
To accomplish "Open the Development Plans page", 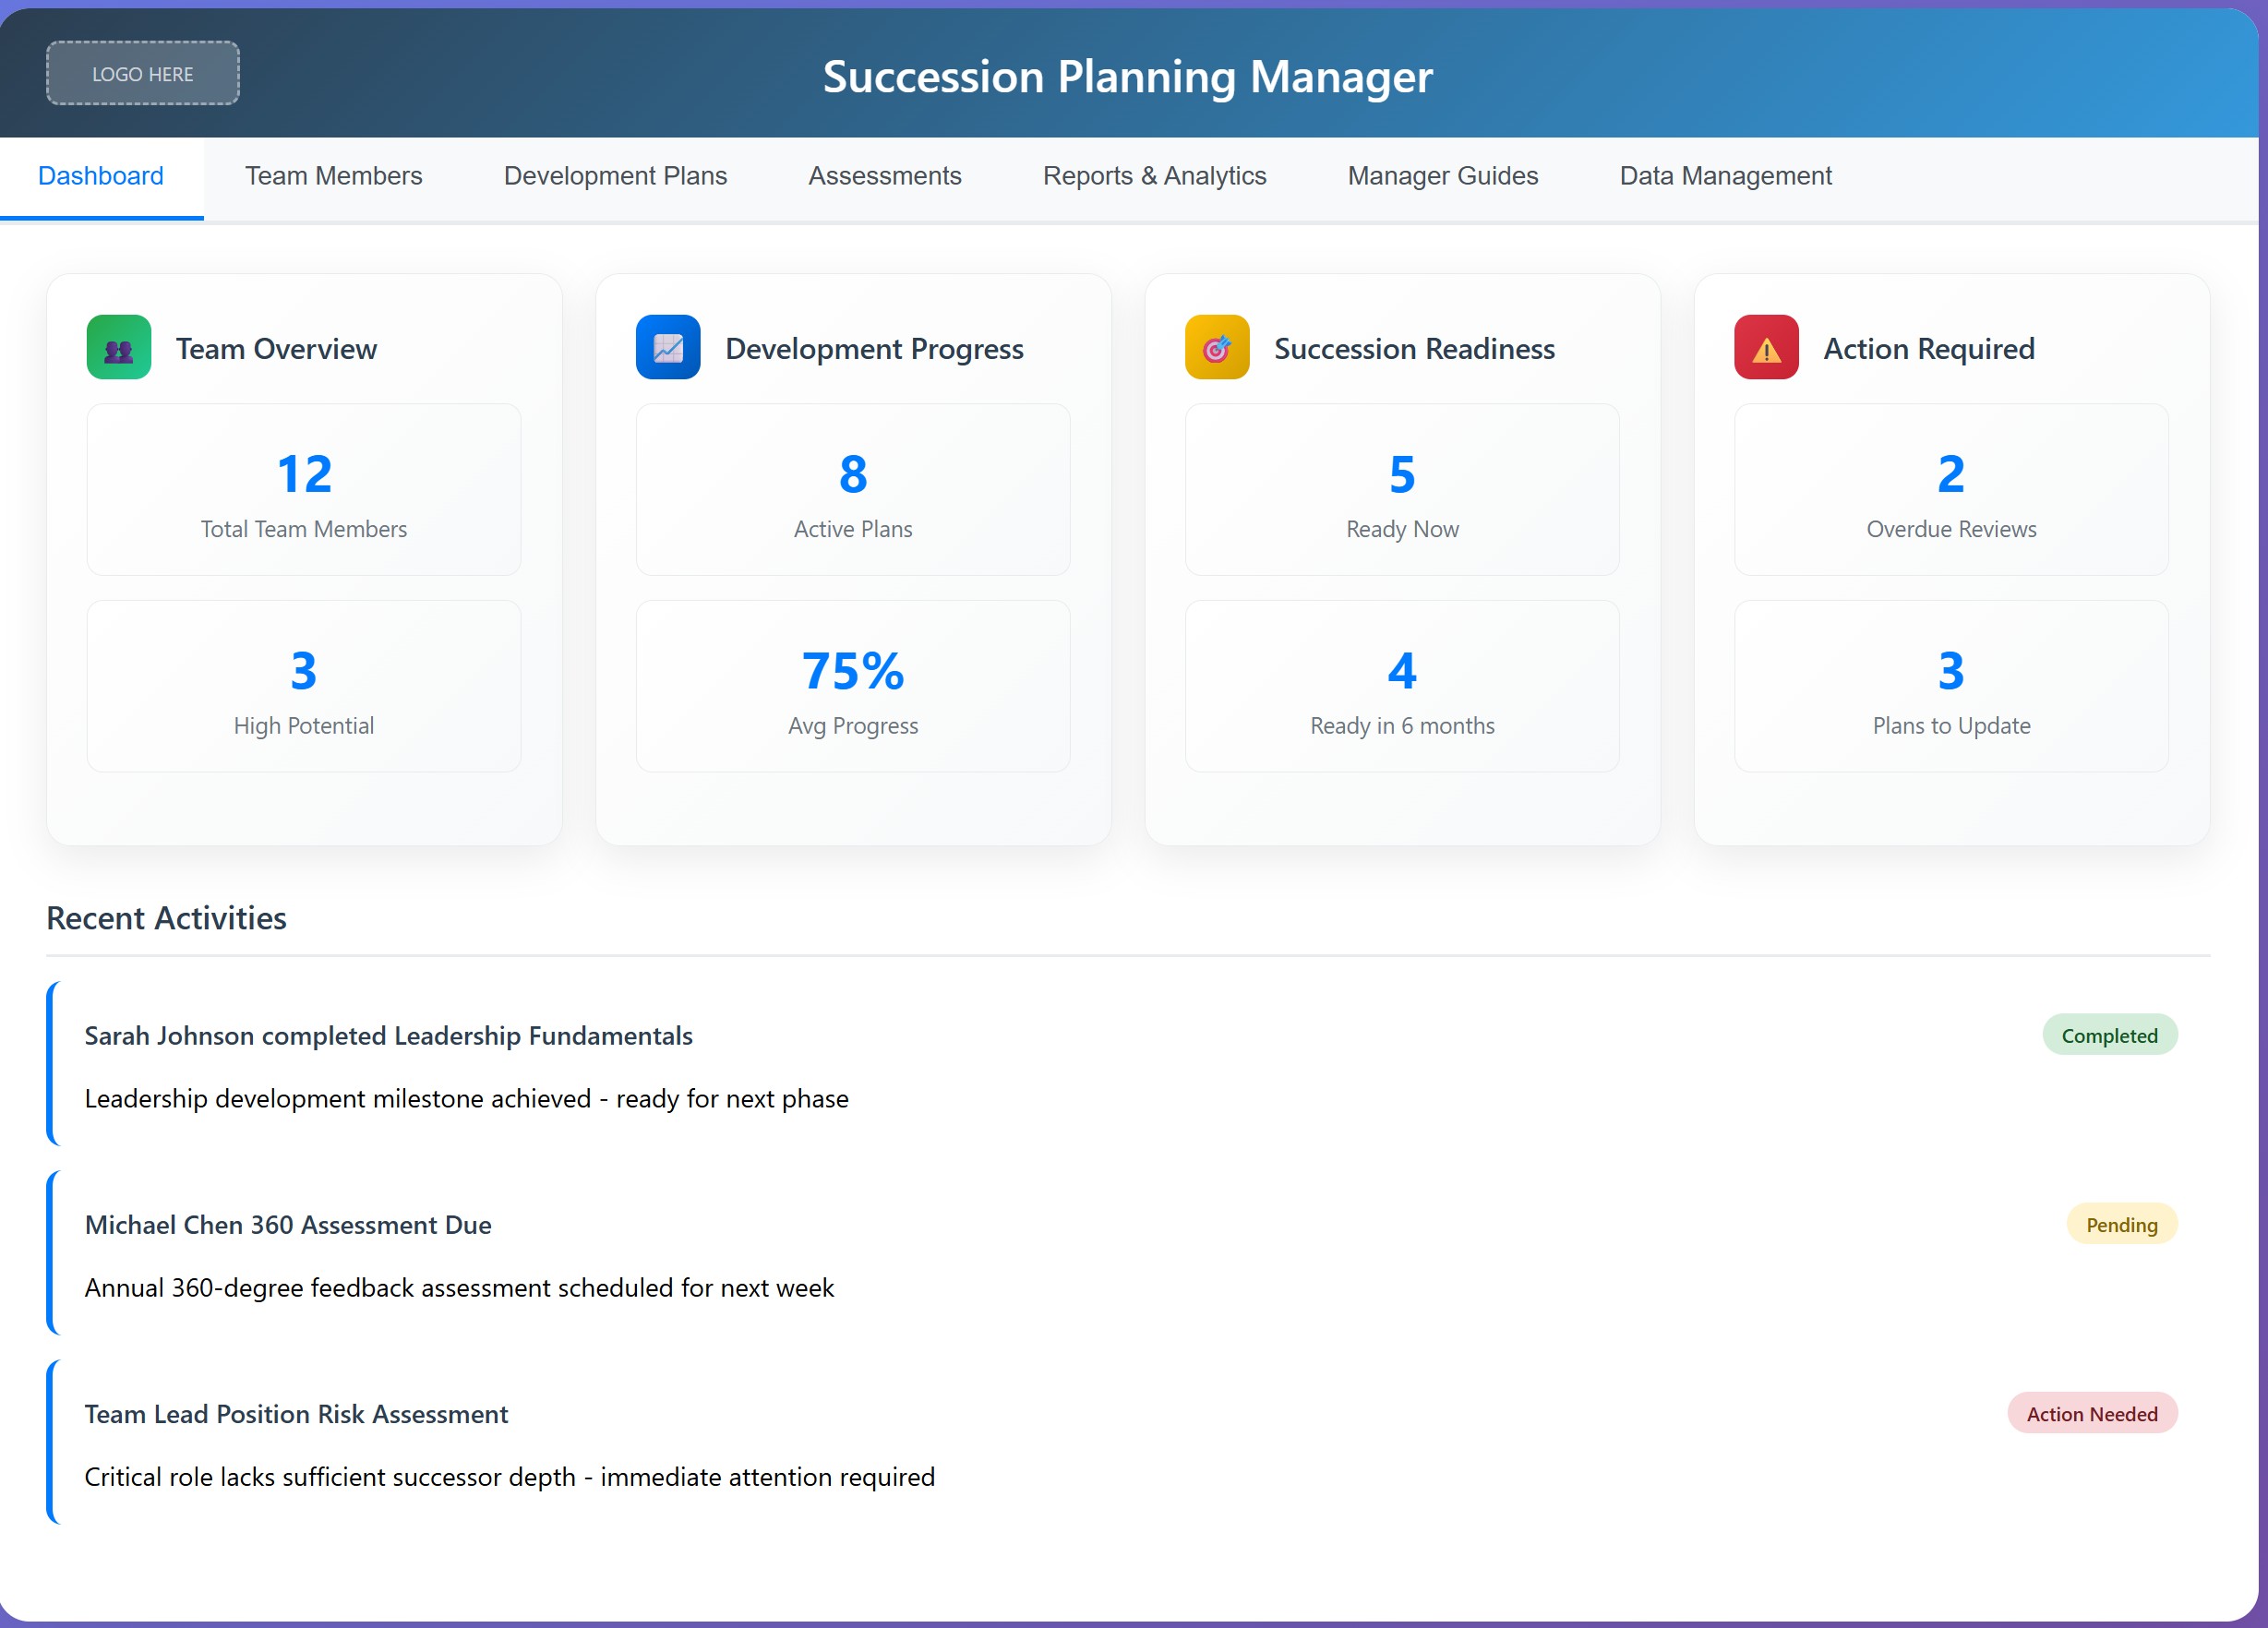I will click(x=615, y=176).
